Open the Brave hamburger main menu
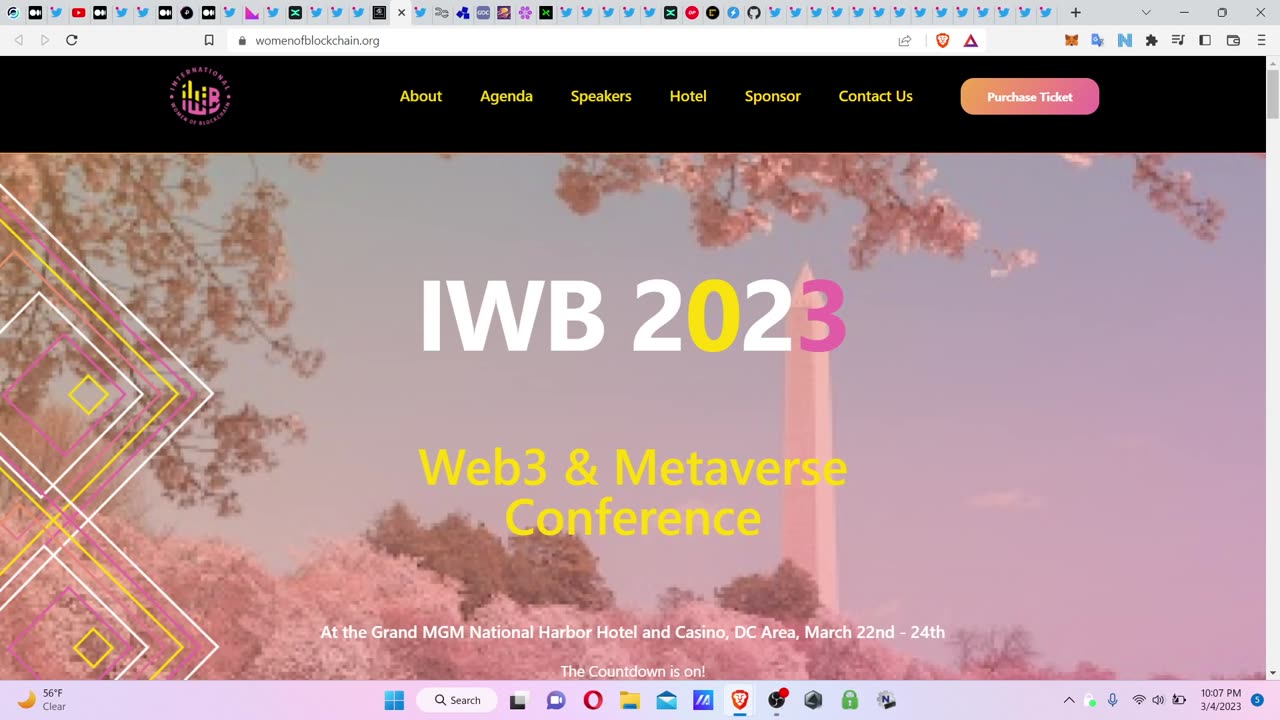Screen dimensions: 1280x720 tap(1260, 40)
